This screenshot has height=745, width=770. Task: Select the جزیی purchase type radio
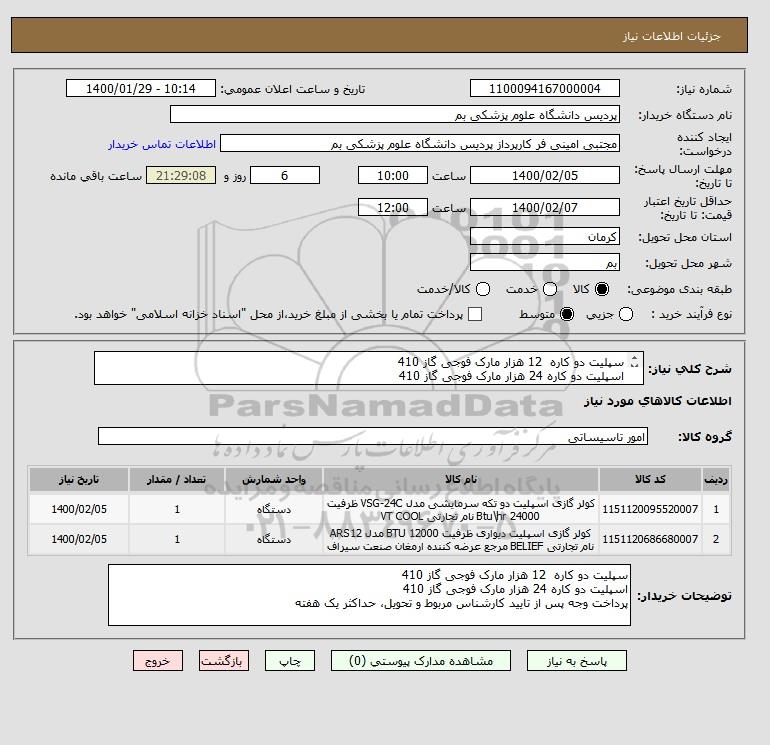coord(626,314)
